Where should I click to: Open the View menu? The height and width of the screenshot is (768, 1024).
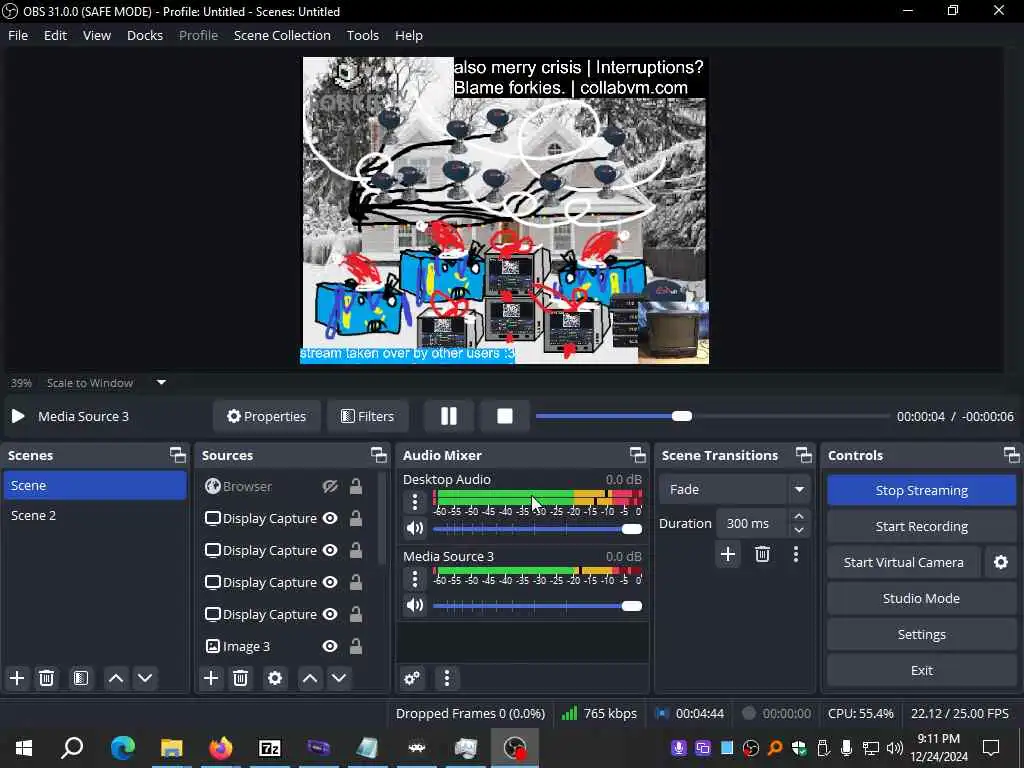[97, 35]
